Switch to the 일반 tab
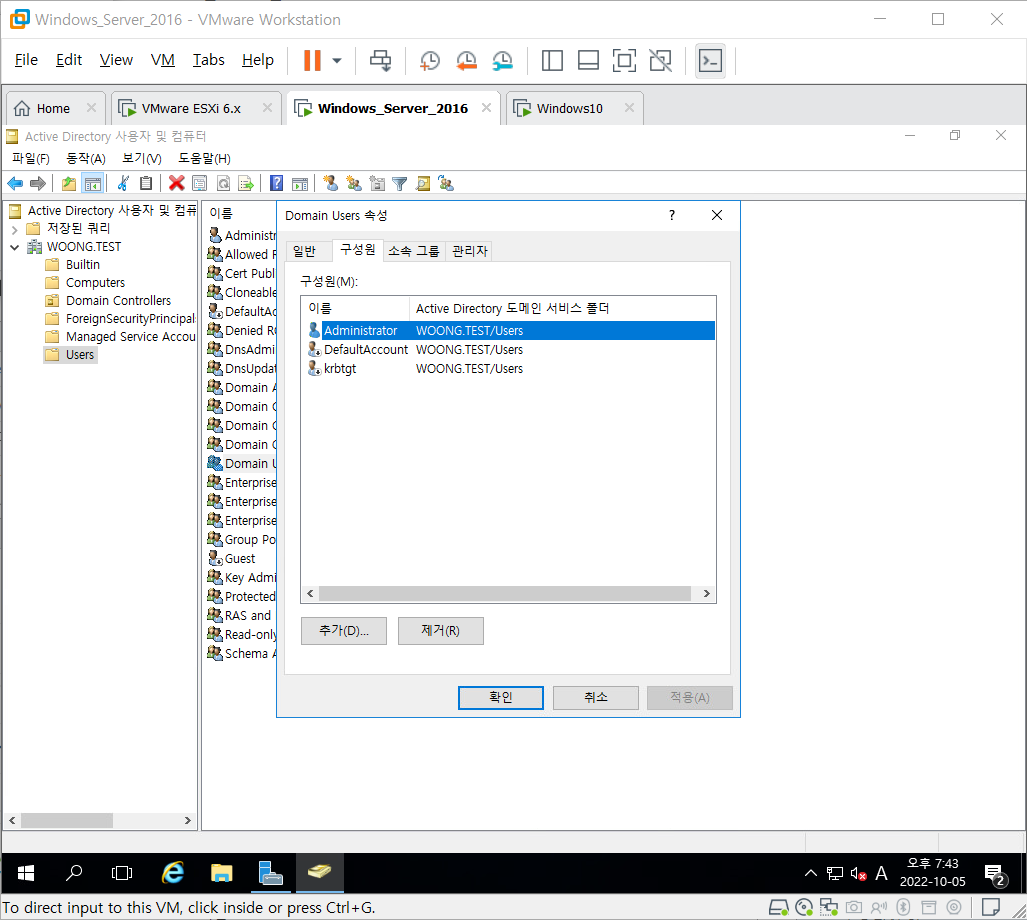 [x=305, y=251]
